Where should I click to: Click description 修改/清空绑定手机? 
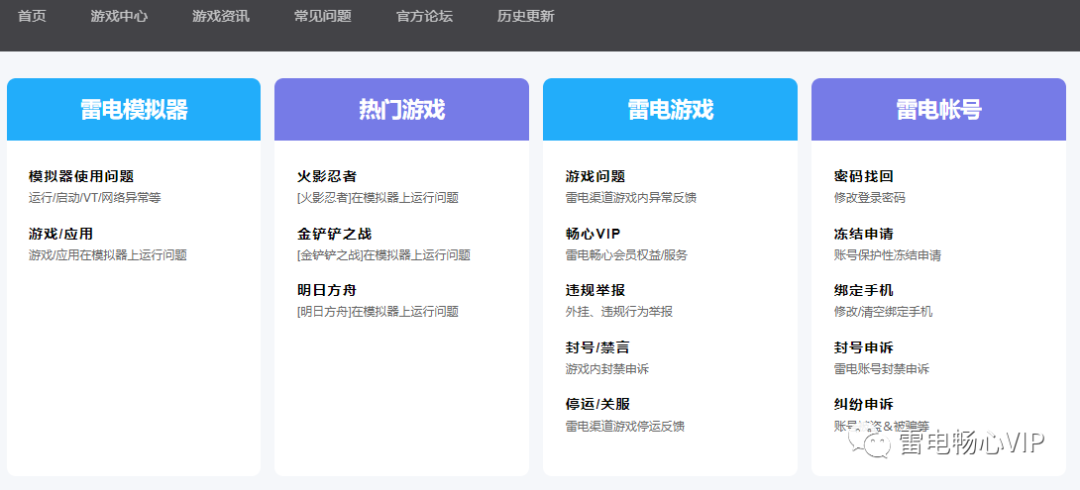click(883, 312)
